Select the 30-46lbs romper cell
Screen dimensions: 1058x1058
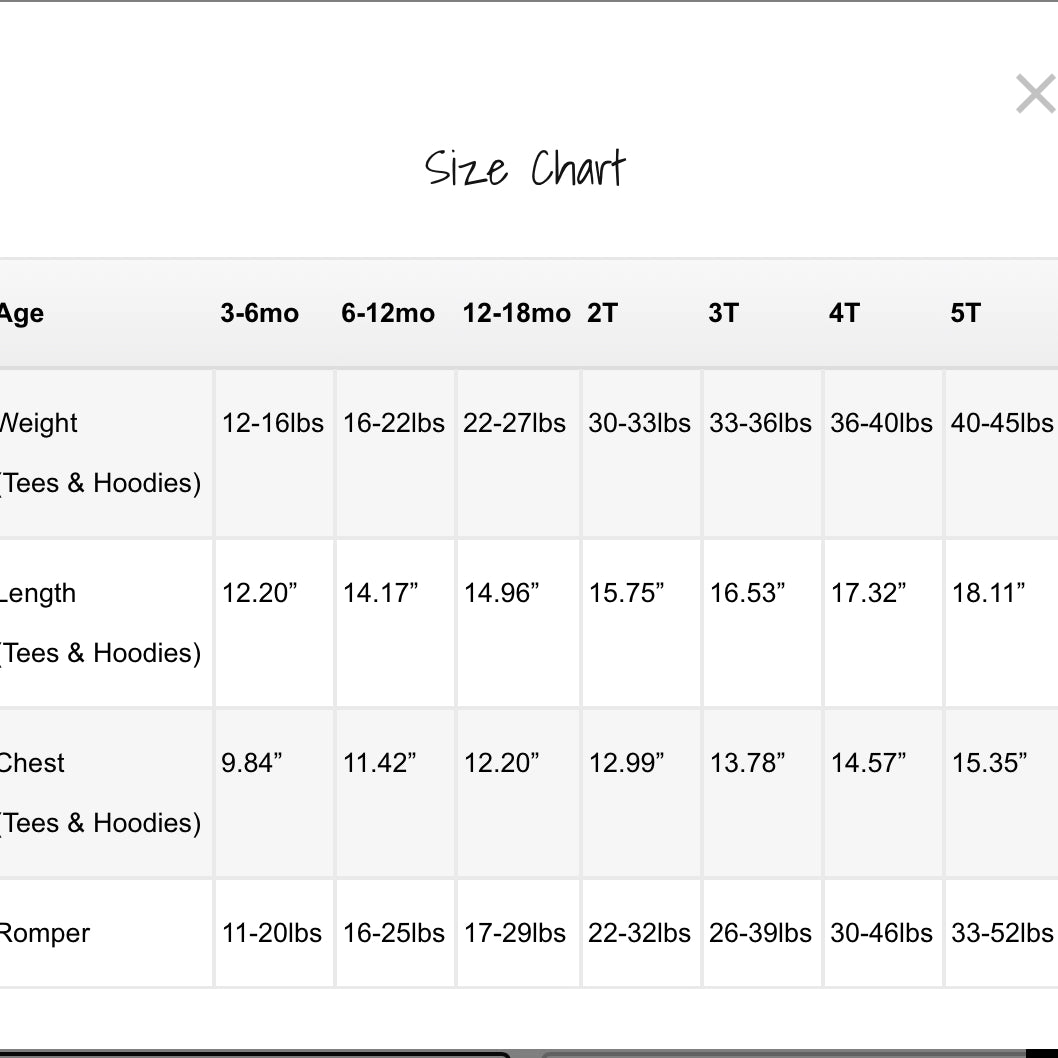881,934
